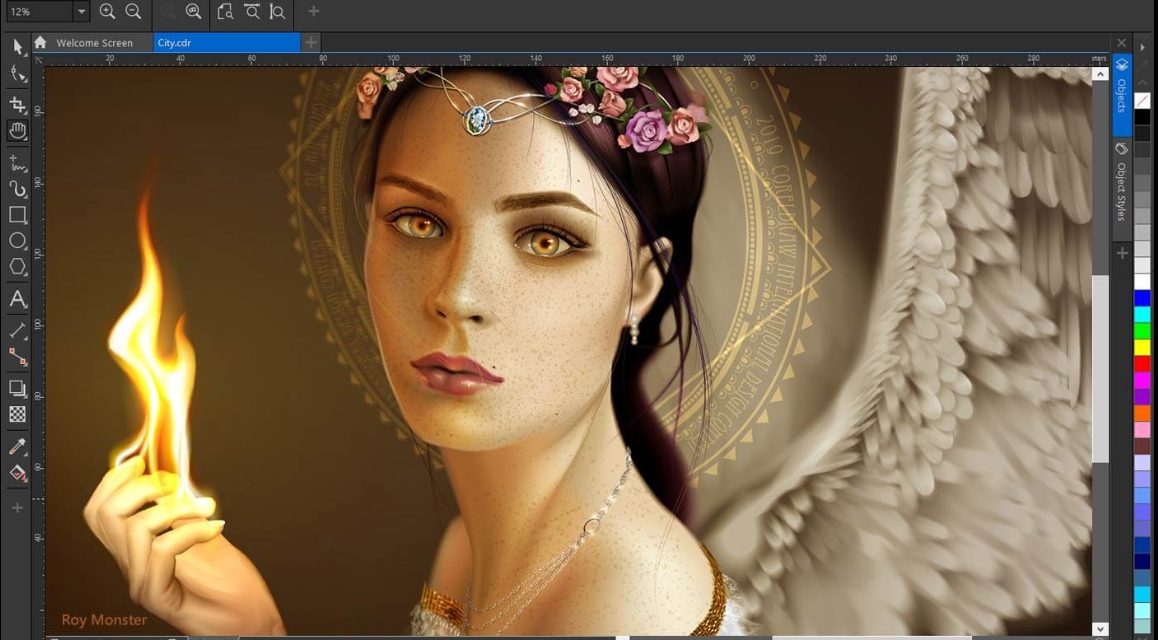Close the docker panel with X
1158x640 pixels.
point(1122,44)
